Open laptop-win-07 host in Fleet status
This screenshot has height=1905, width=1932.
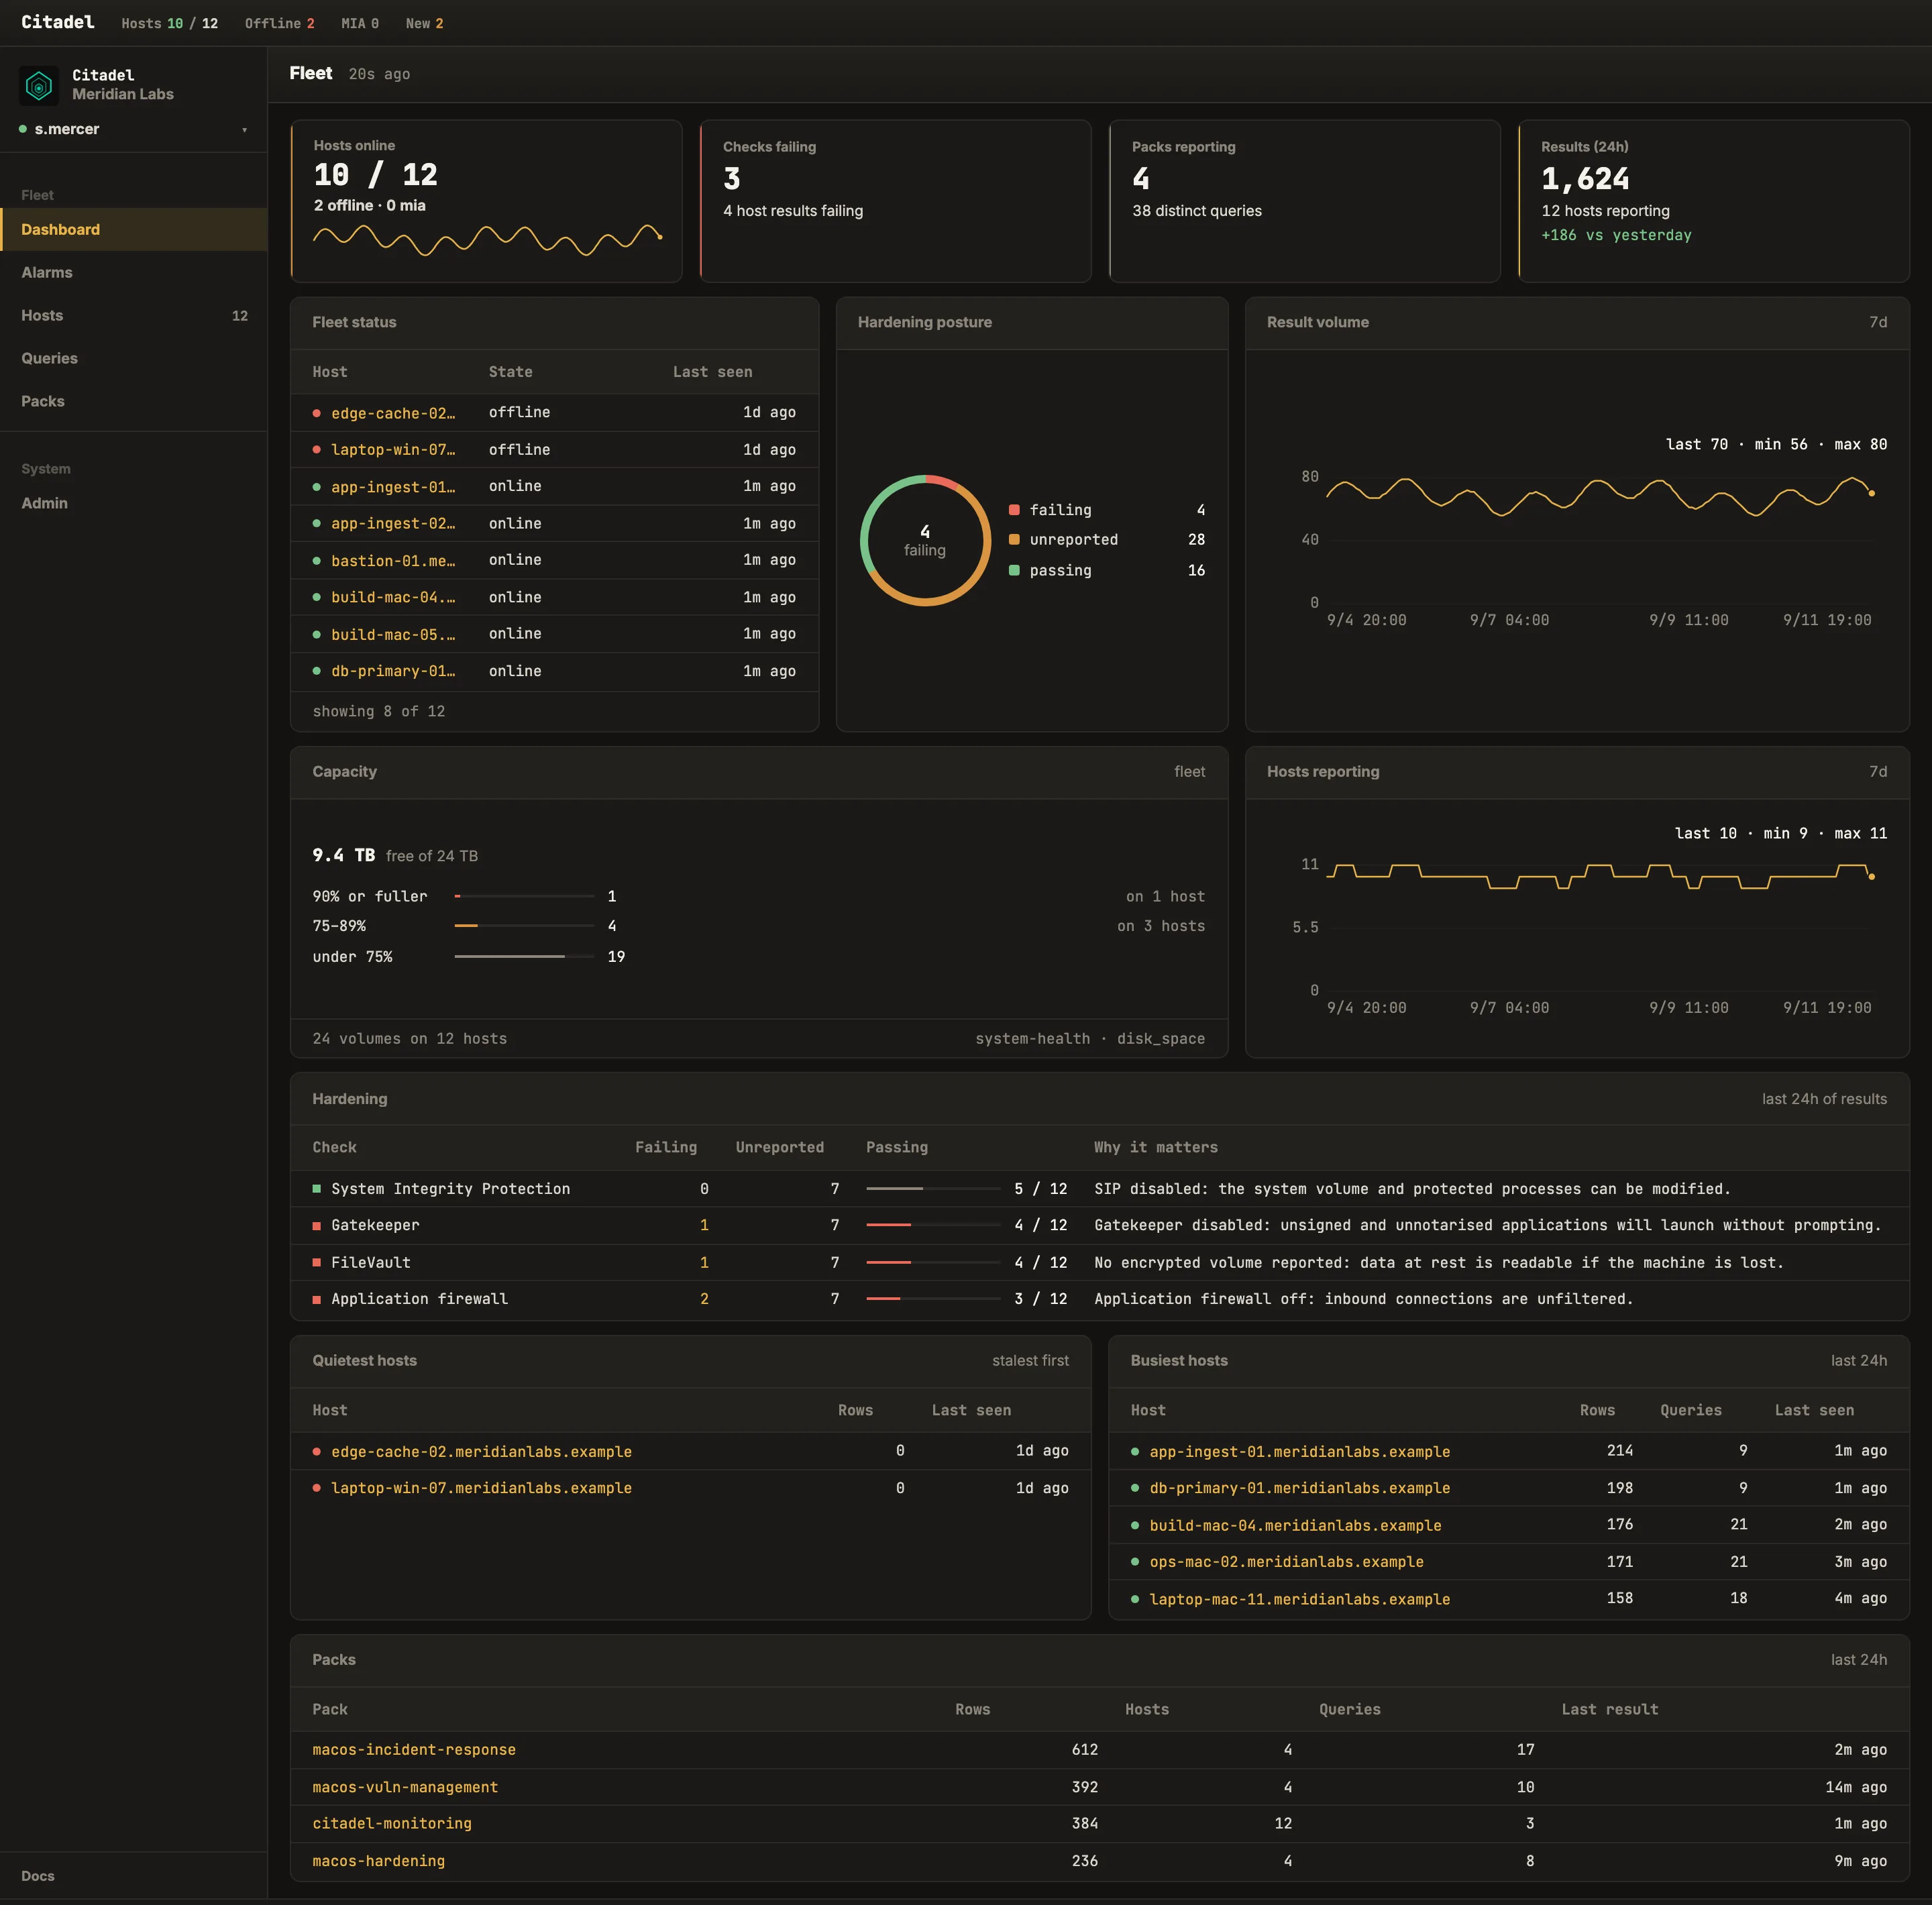pos(393,450)
